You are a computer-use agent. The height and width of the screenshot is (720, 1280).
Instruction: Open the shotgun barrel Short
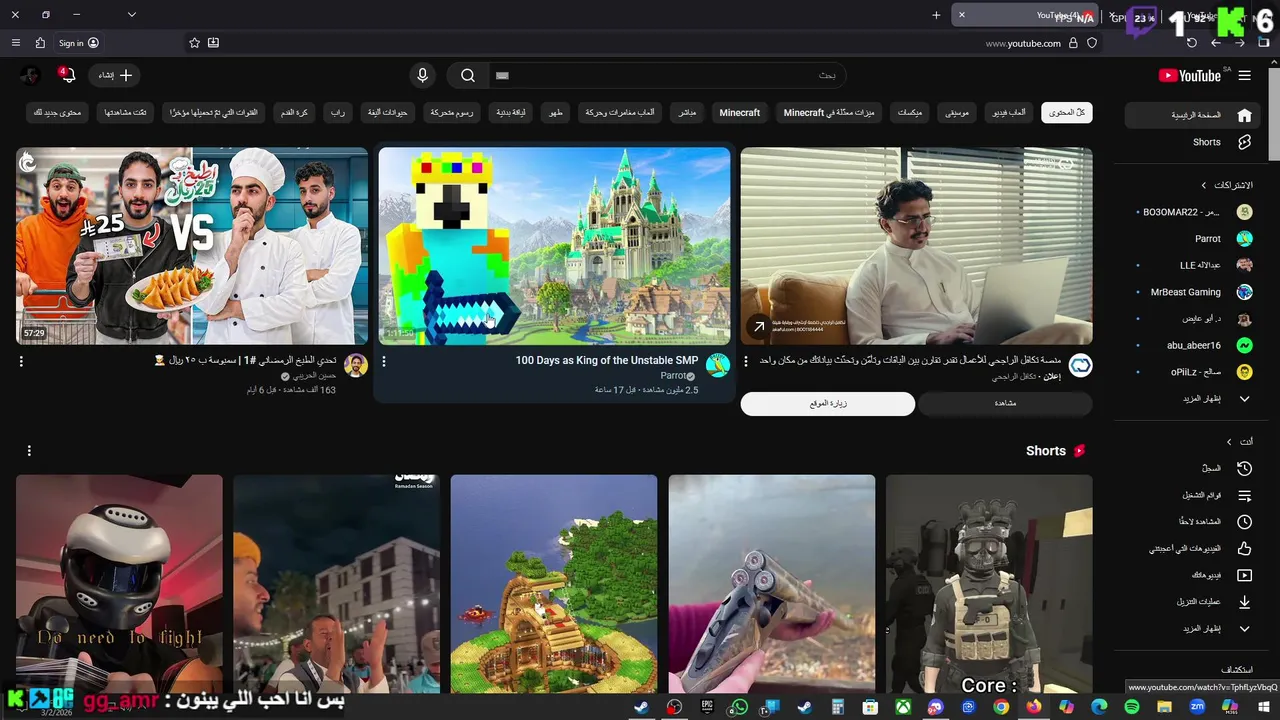[x=771, y=584]
